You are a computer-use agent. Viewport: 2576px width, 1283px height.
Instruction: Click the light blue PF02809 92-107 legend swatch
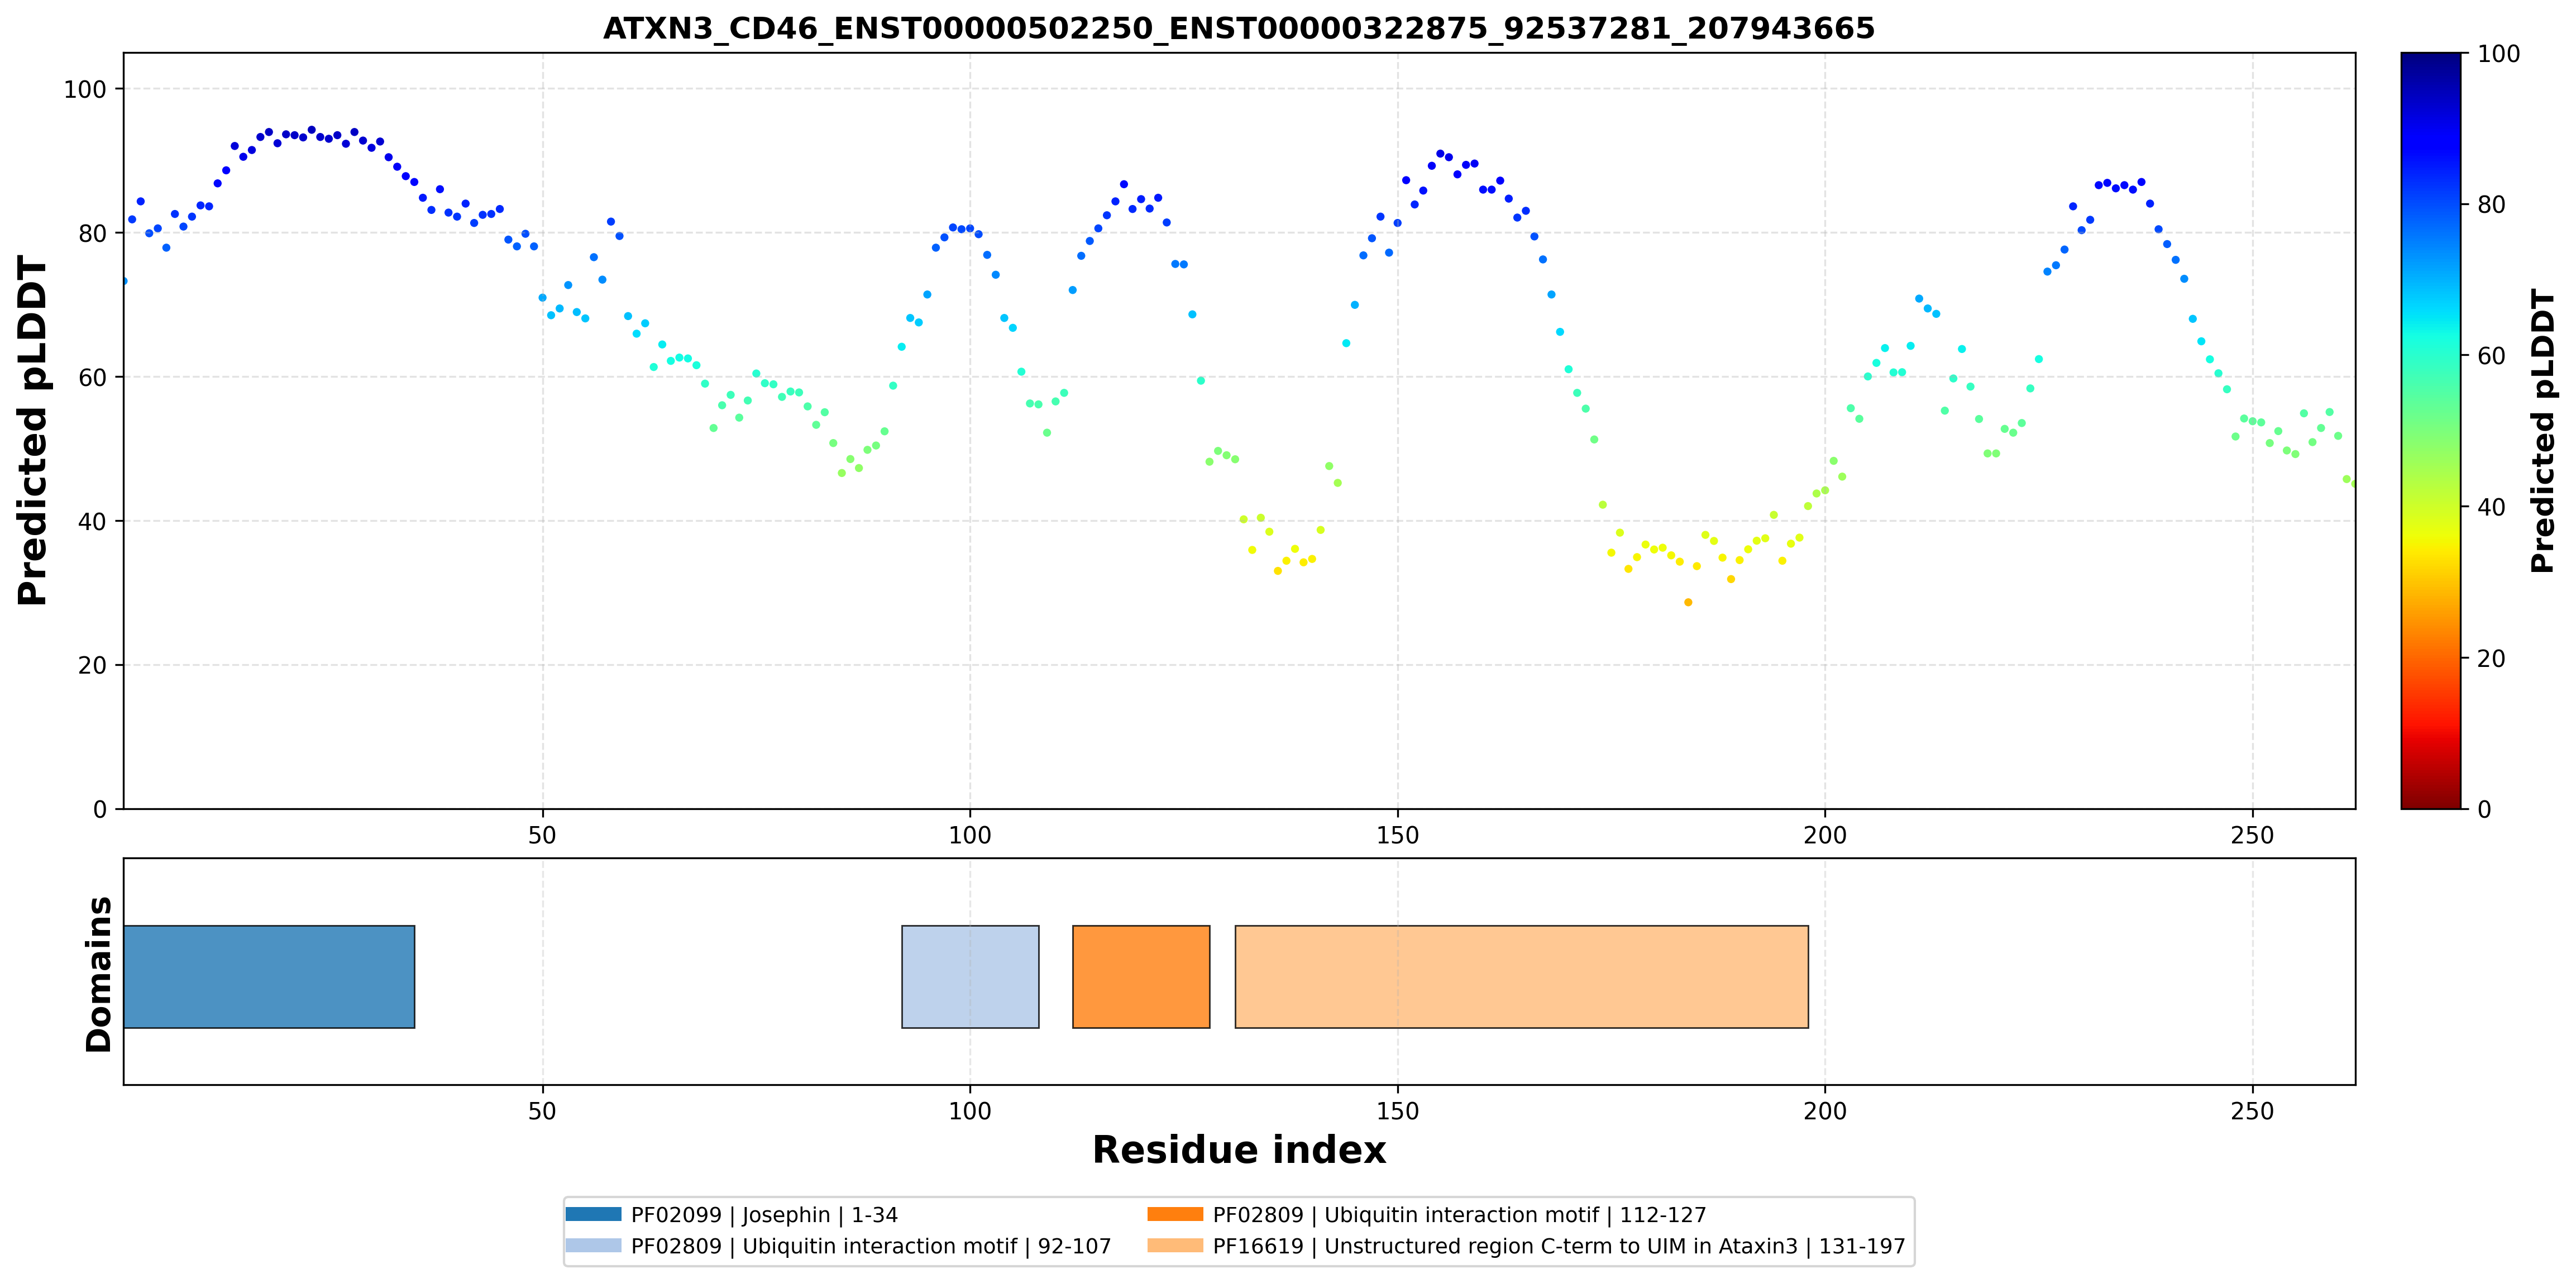coord(593,1245)
